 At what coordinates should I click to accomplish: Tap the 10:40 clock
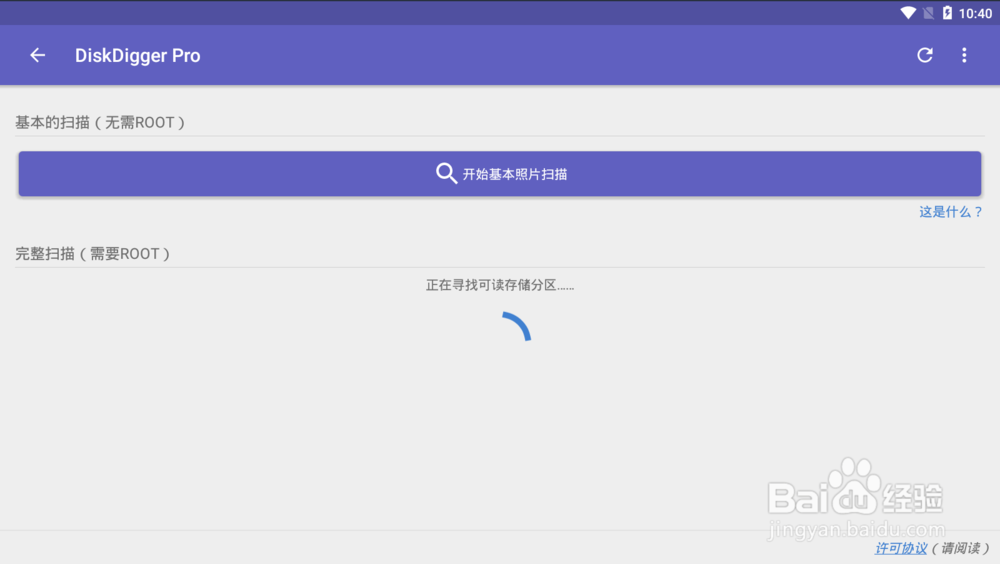975,13
